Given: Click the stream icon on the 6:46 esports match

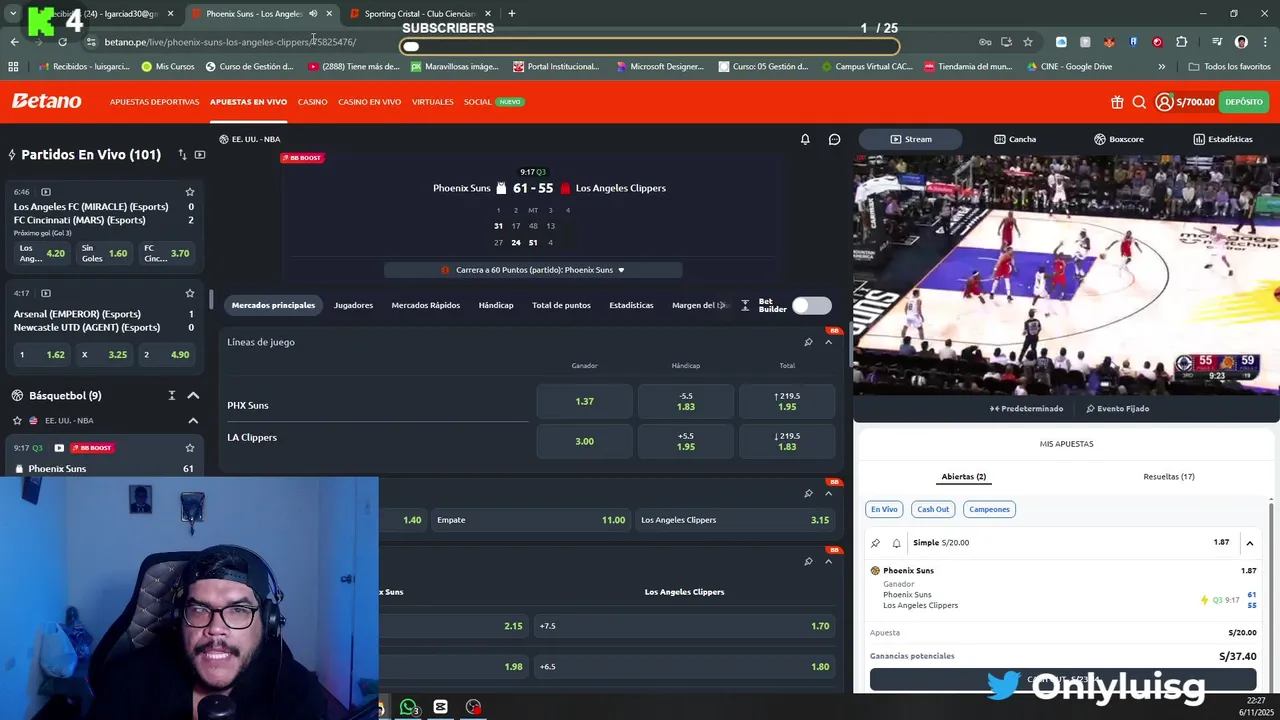Looking at the screenshot, I should (x=46, y=192).
